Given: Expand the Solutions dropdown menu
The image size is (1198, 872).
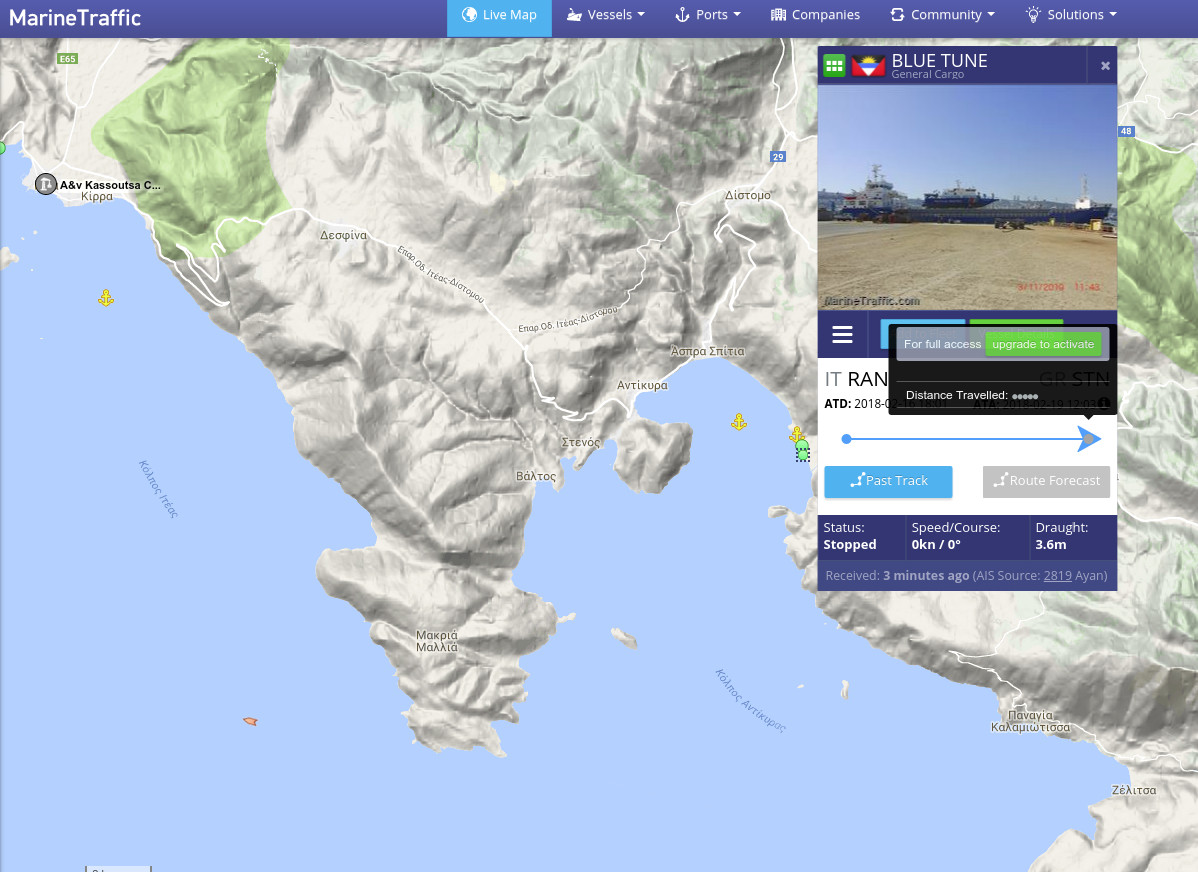Looking at the screenshot, I should pyautogui.click(x=1070, y=15).
